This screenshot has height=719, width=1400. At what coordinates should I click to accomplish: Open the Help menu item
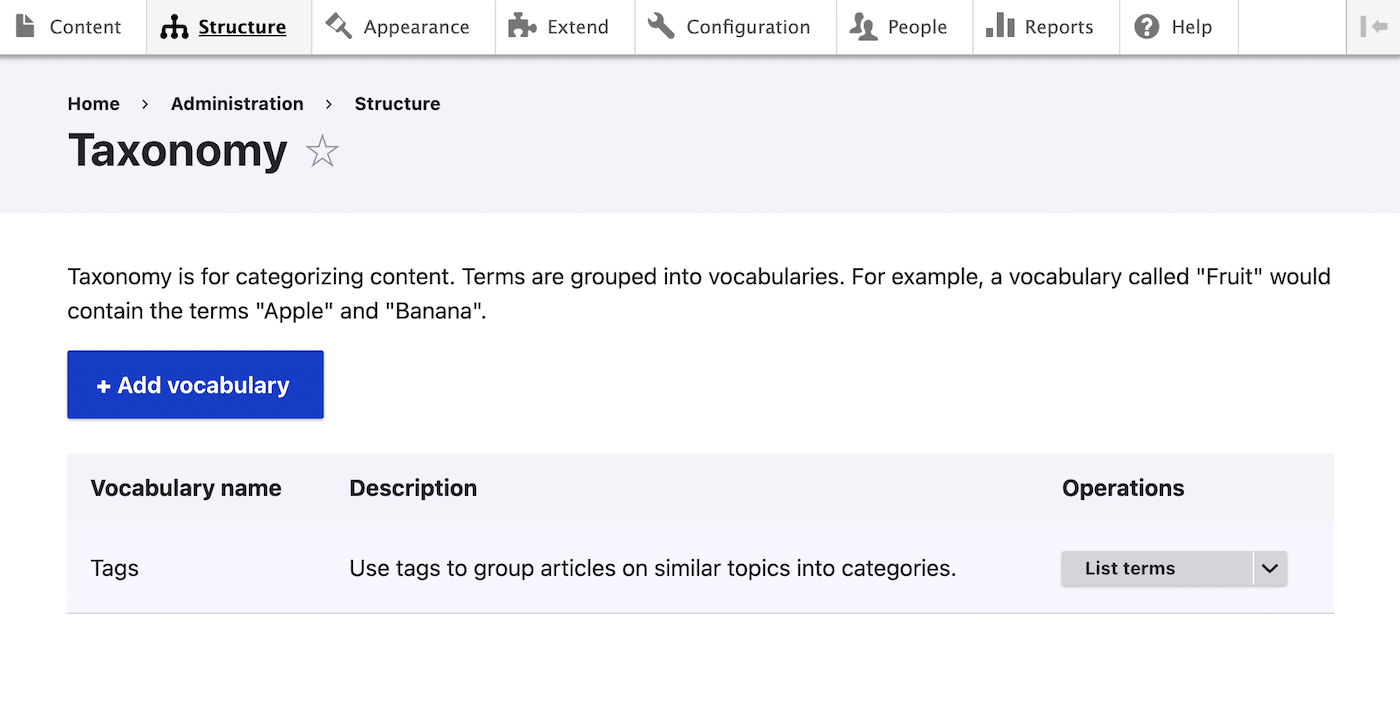click(x=1179, y=27)
